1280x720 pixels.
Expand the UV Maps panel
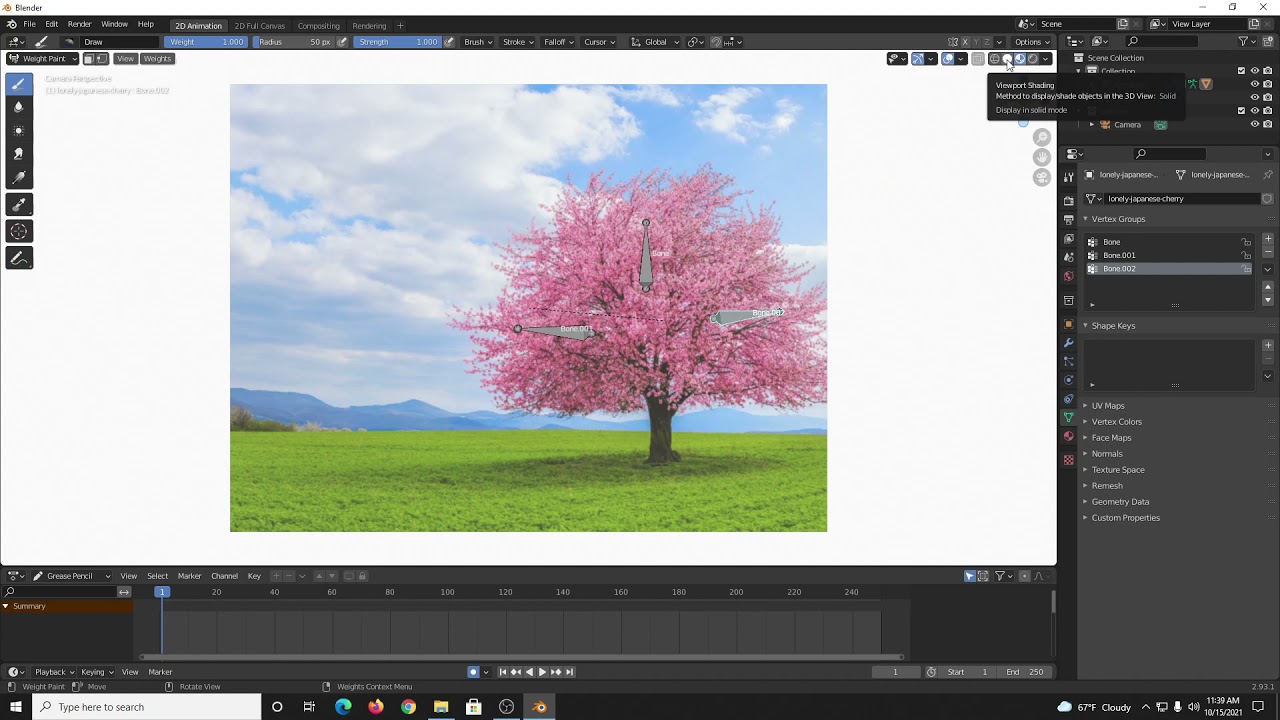[x=1108, y=406]
